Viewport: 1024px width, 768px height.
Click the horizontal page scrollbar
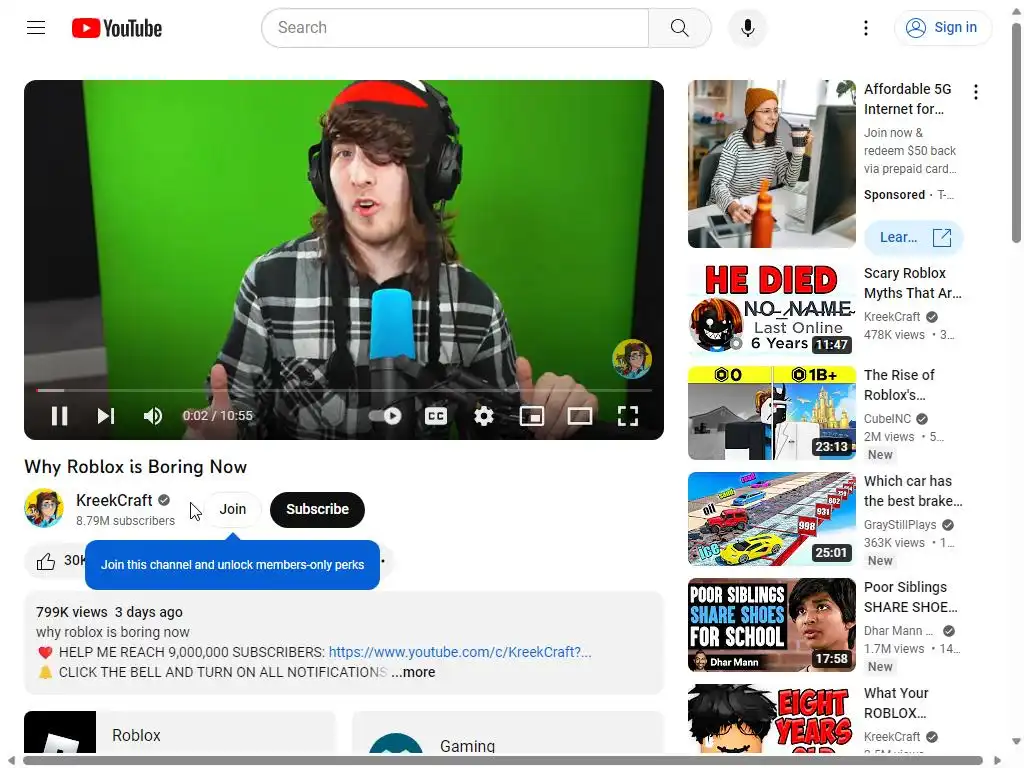[x=503, y=761]
